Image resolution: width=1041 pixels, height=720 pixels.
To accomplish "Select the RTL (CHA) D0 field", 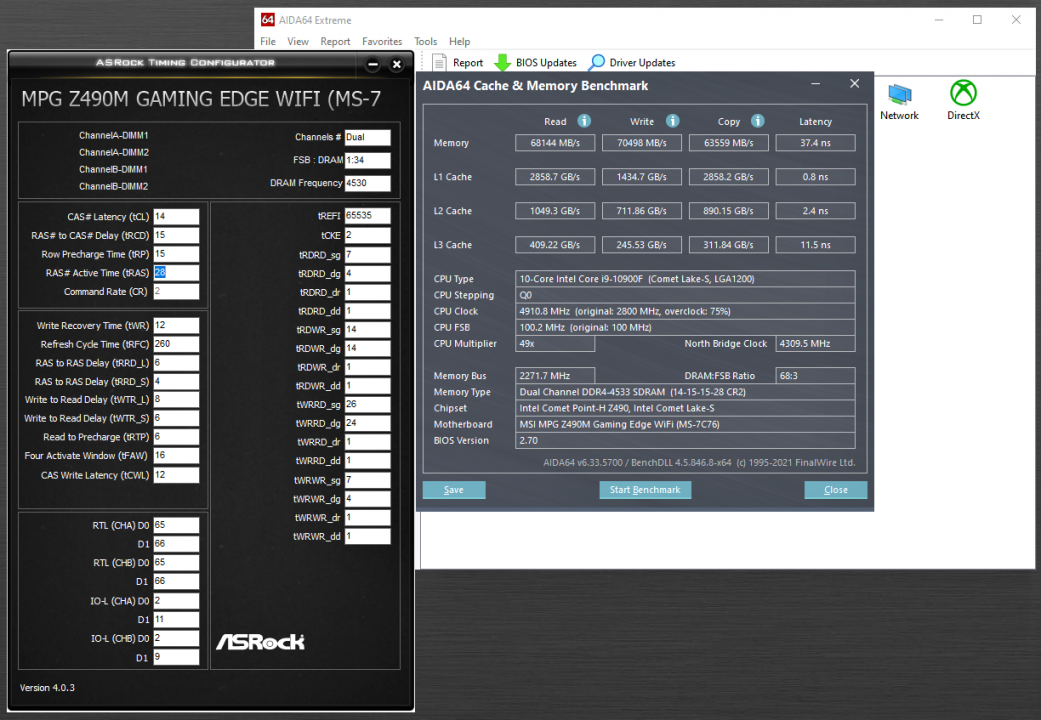I will (x=176, y=525).
